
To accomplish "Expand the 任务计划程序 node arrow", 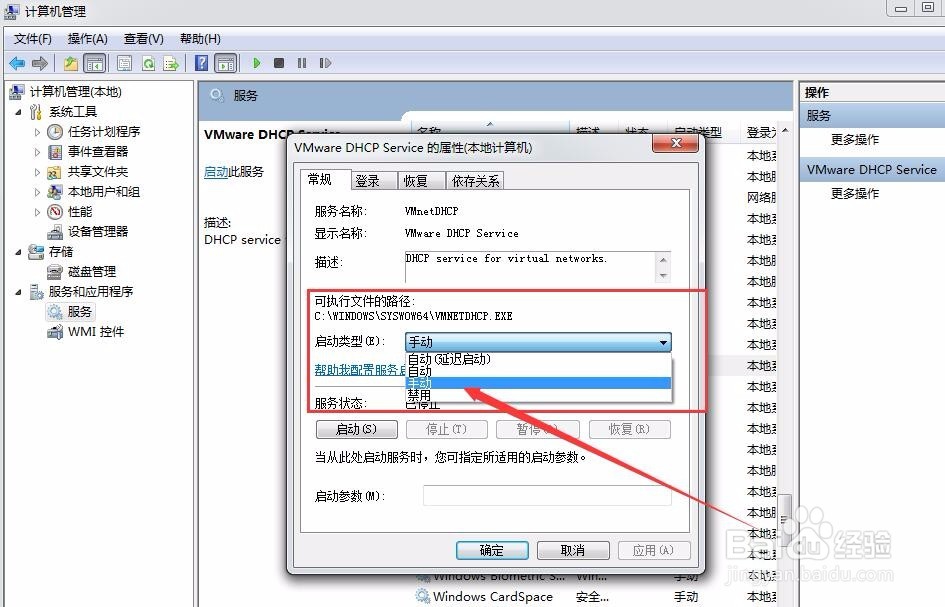I will [37, 132].
